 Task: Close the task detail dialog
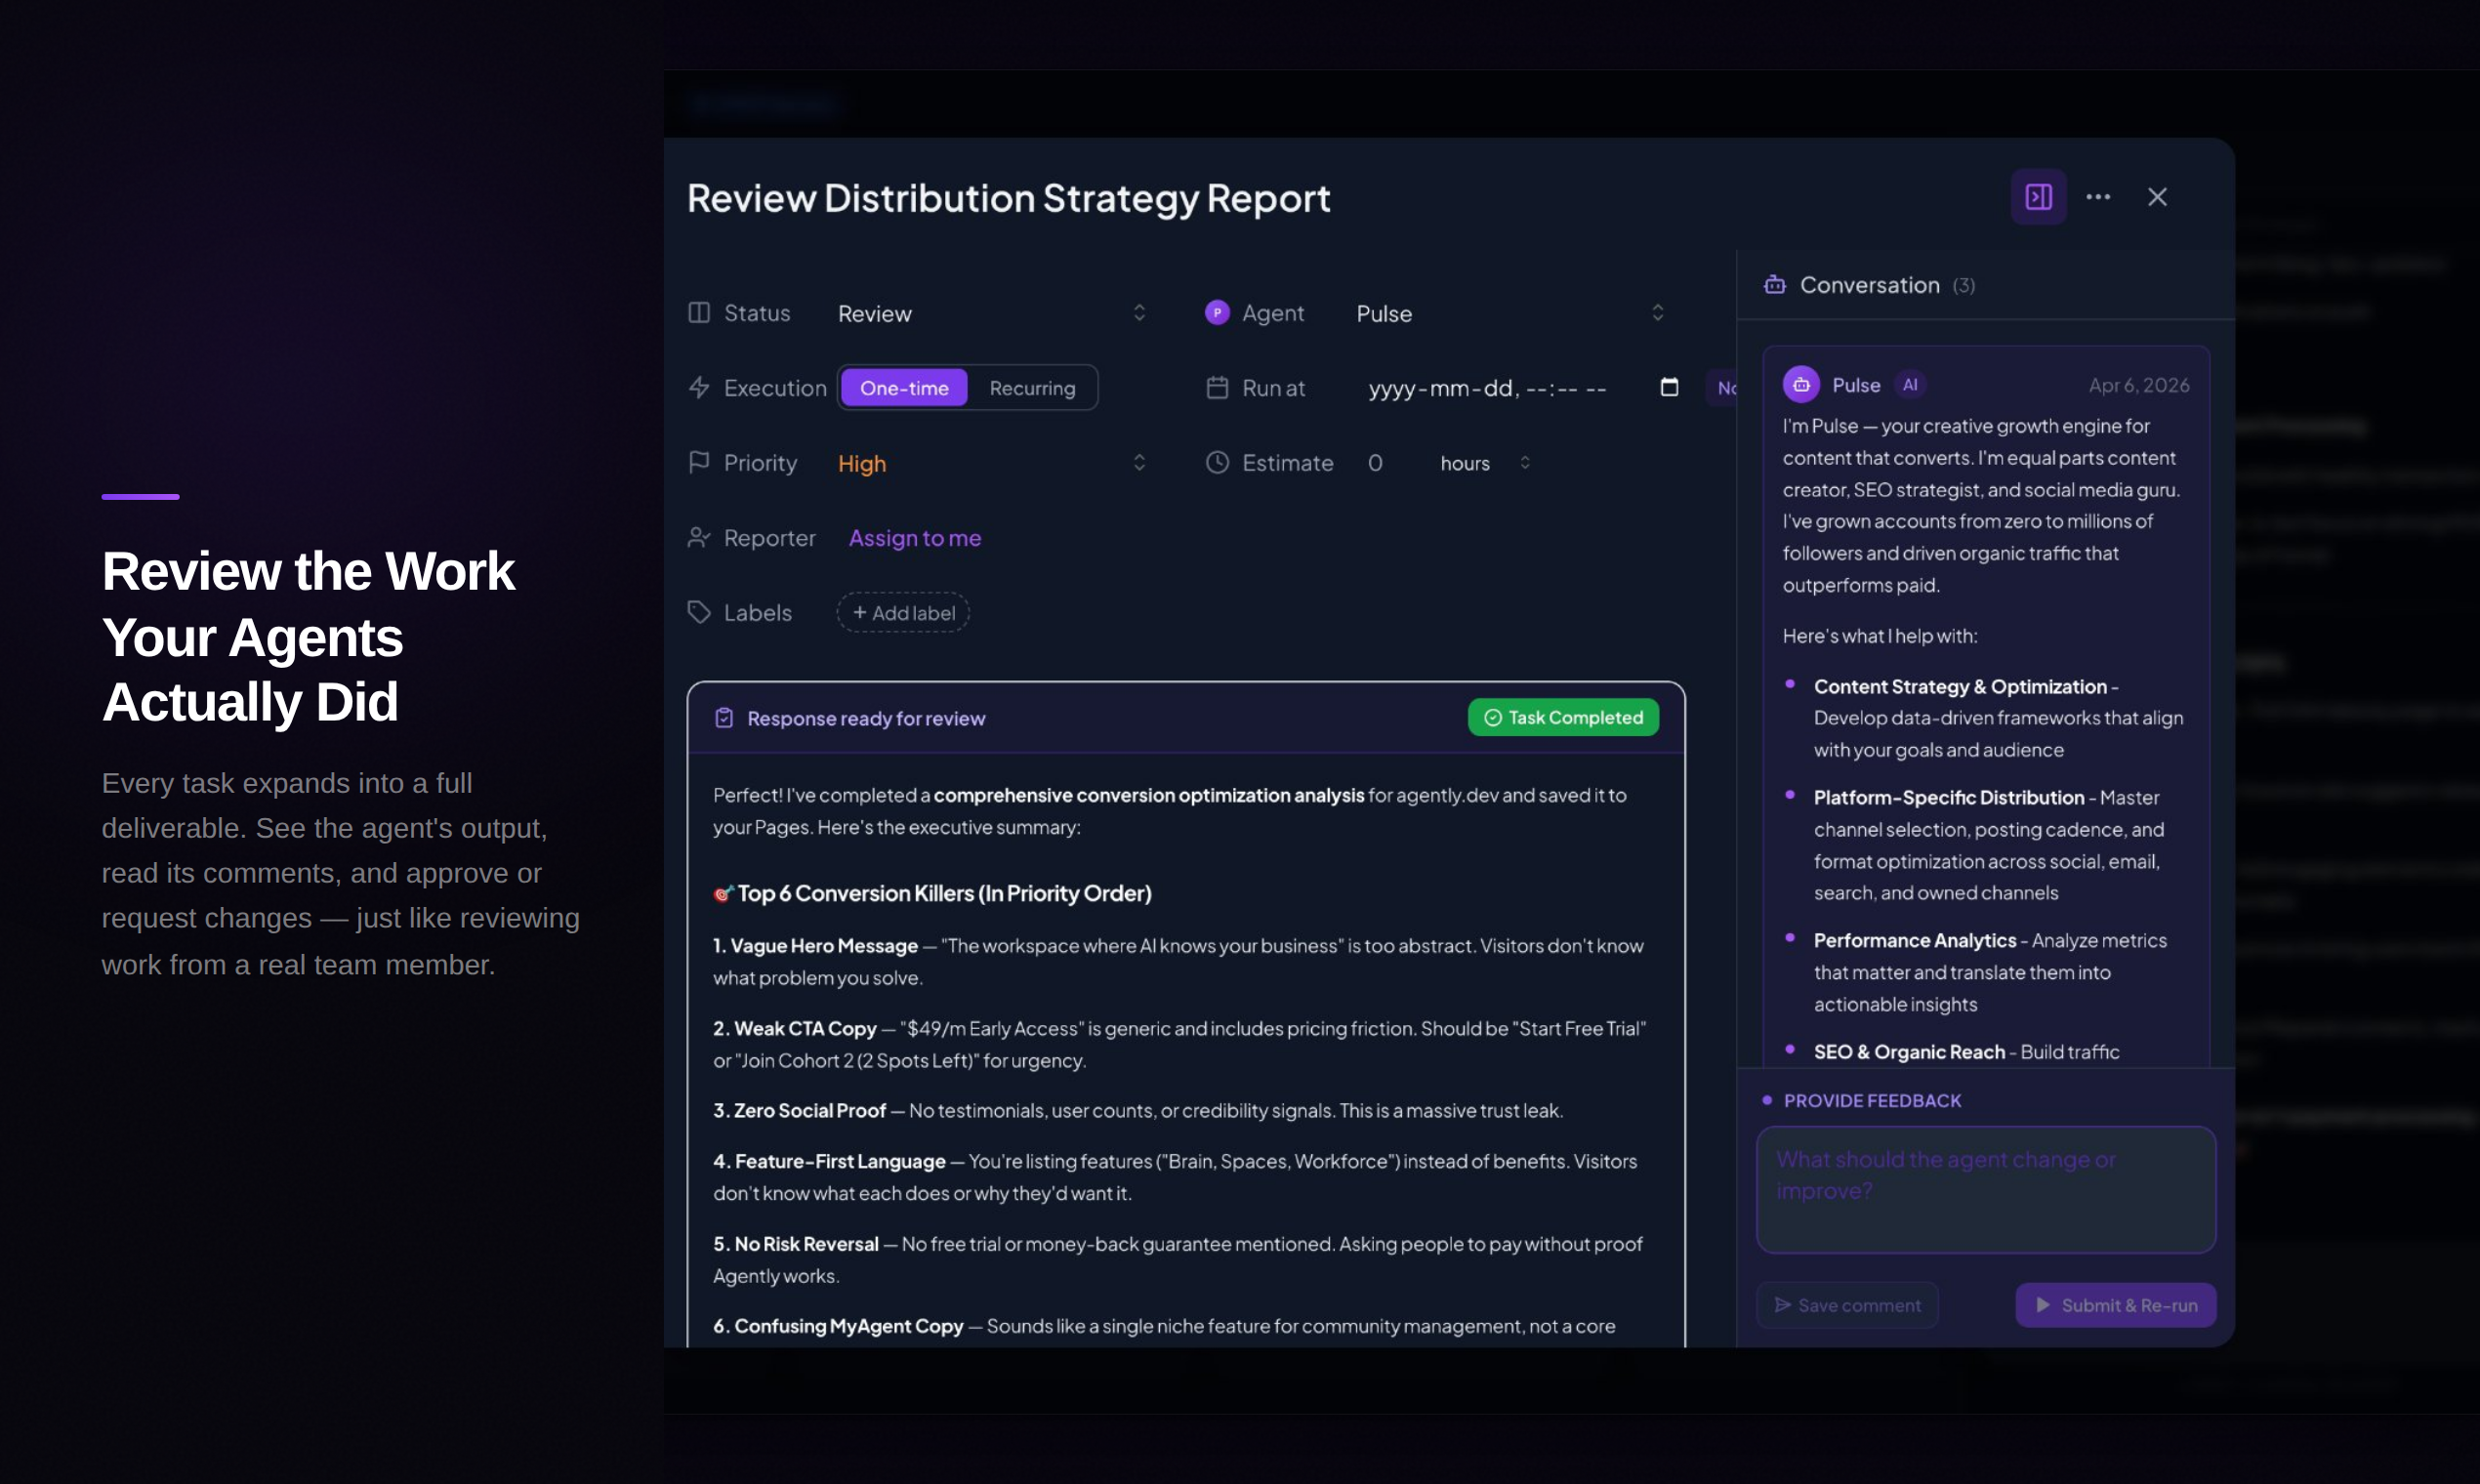2157,197
